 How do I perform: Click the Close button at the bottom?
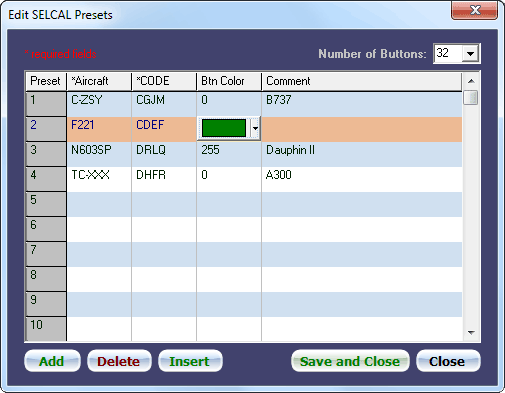tap(448, 361)
